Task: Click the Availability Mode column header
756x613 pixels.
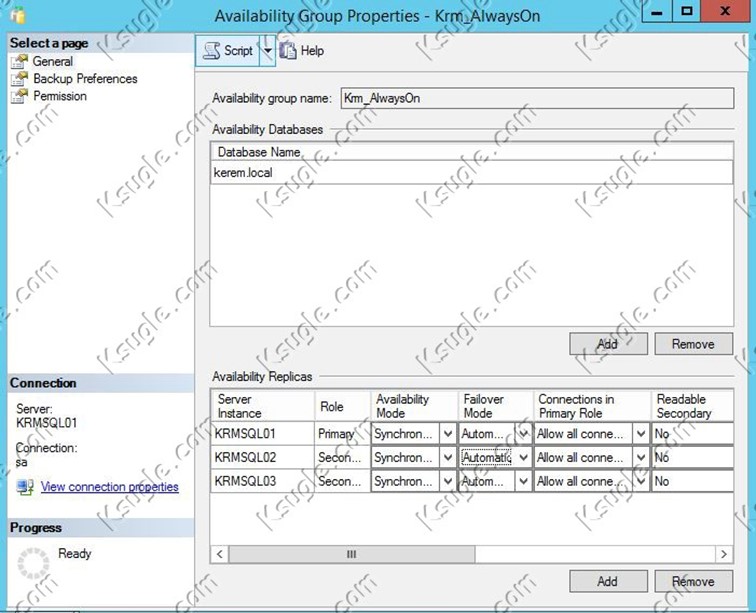Action: click(x=414, y=406)
